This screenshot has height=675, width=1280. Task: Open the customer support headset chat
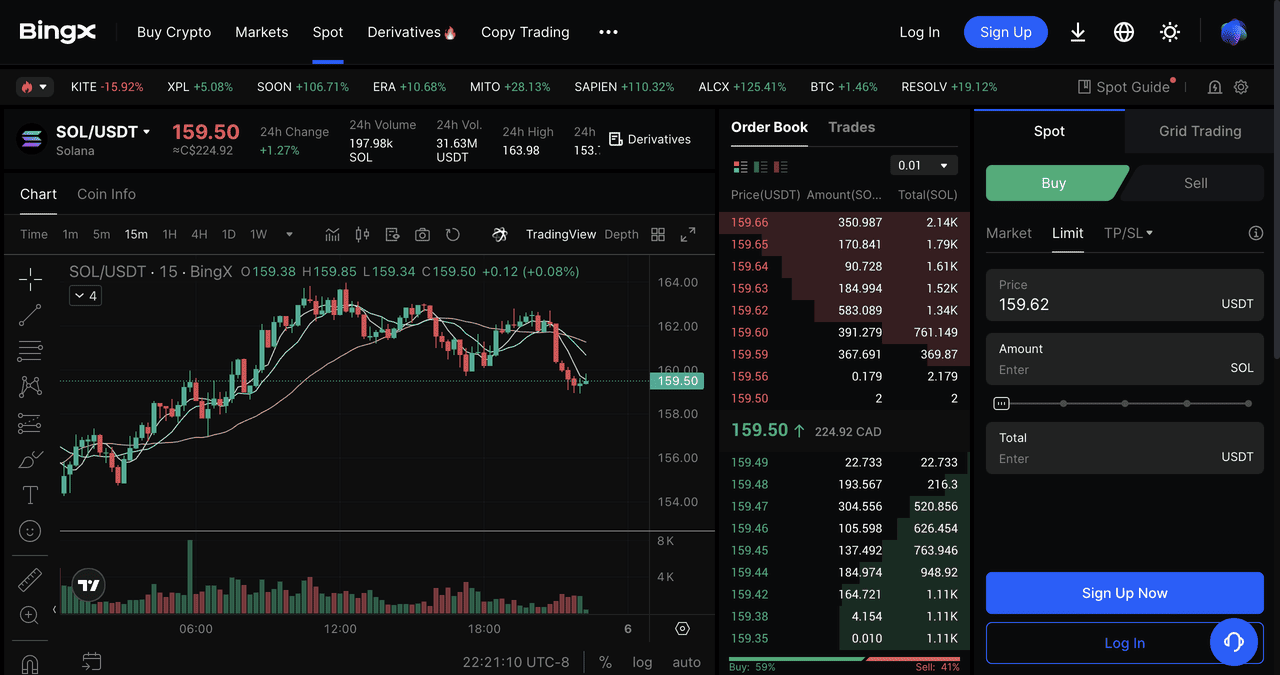pos(1233,642)
